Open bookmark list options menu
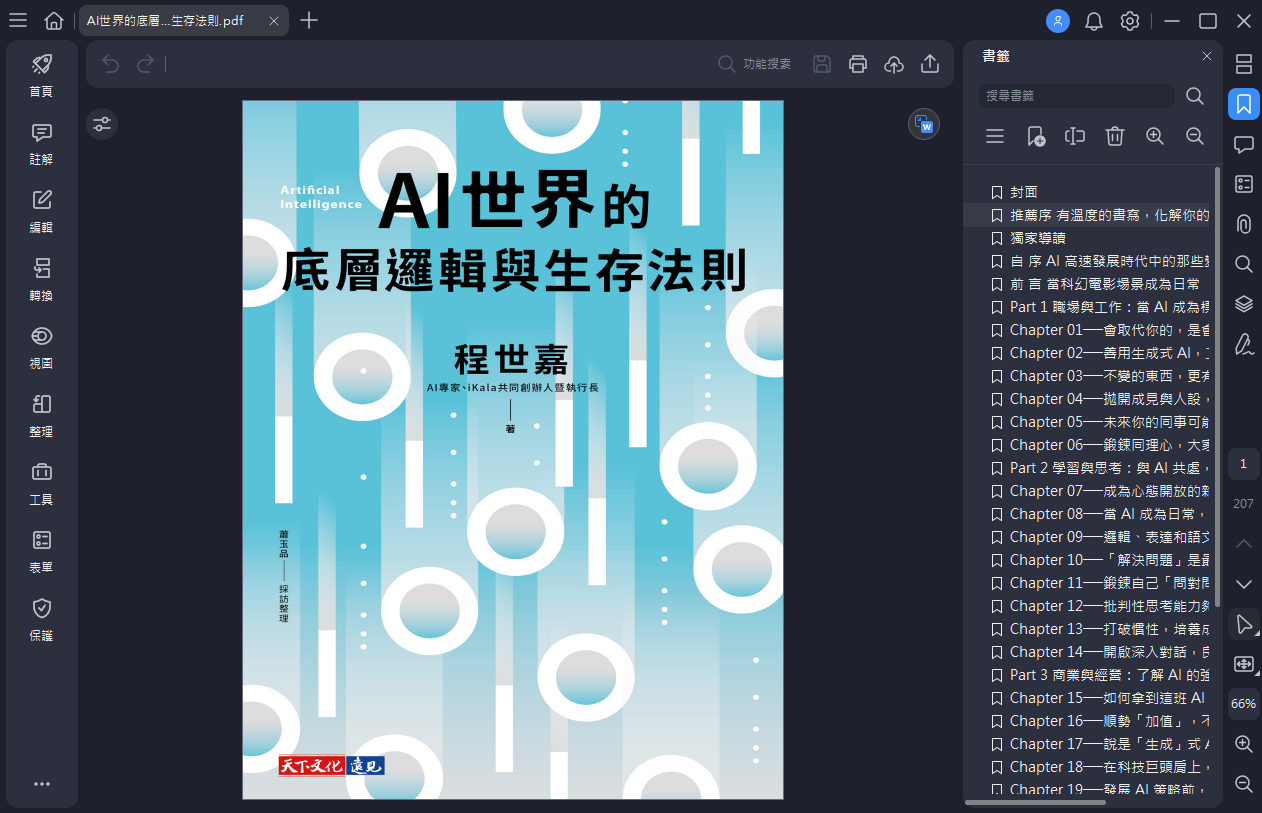 pos(995,136)
